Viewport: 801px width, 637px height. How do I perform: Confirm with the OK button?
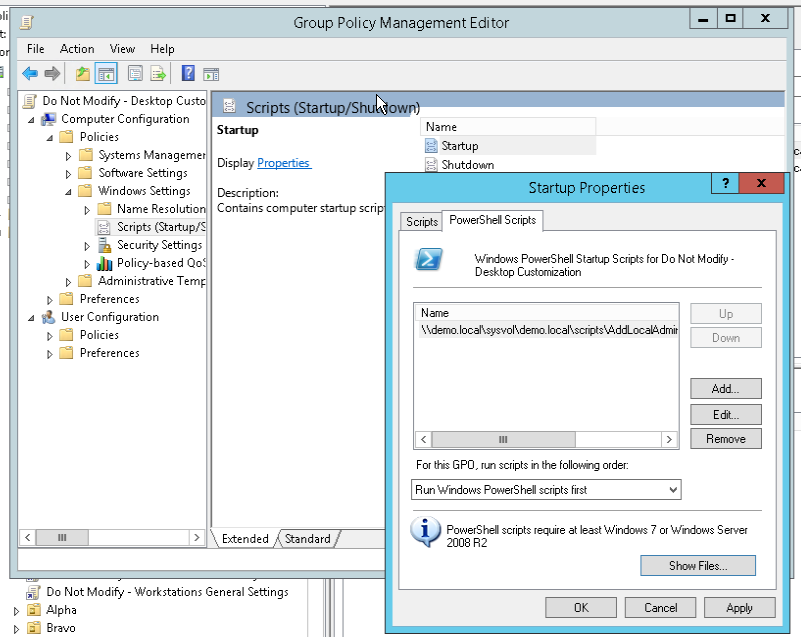581,608
